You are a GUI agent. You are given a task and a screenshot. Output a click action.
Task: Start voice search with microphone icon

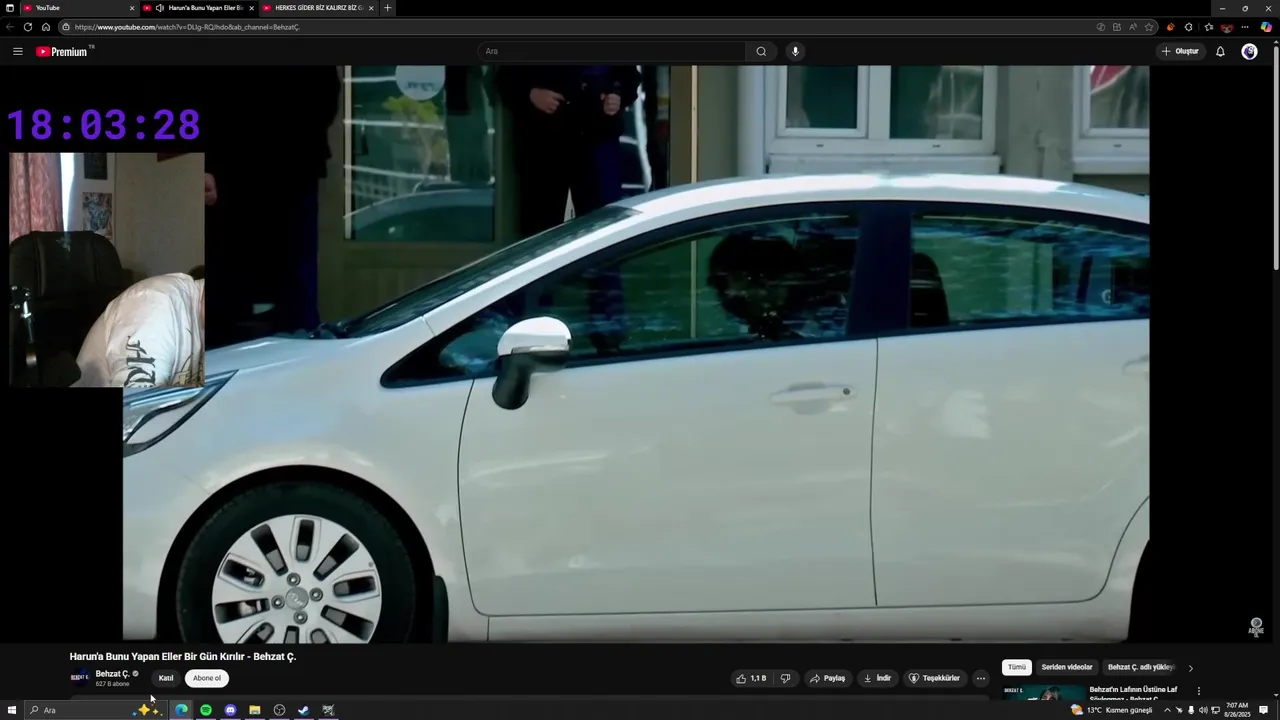click(x=795, y=51)
